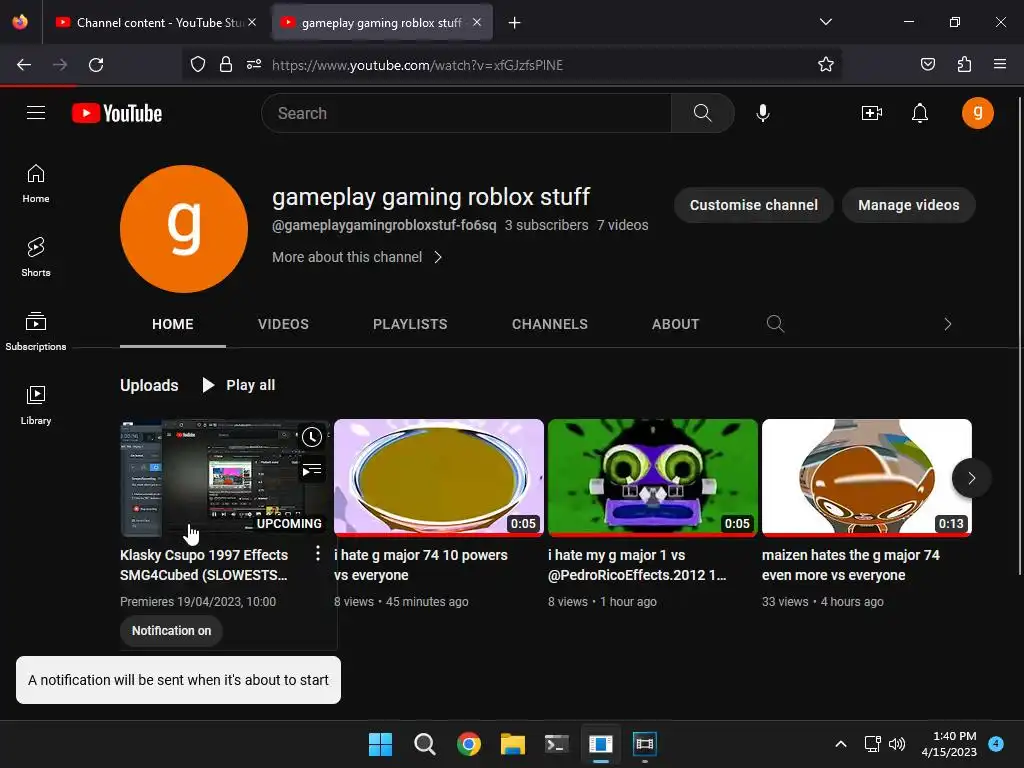Image resolution: width=1024 pixels, height=768 pixels.
Task: Open File Explorer from taskbar
Action: [513, 744]
